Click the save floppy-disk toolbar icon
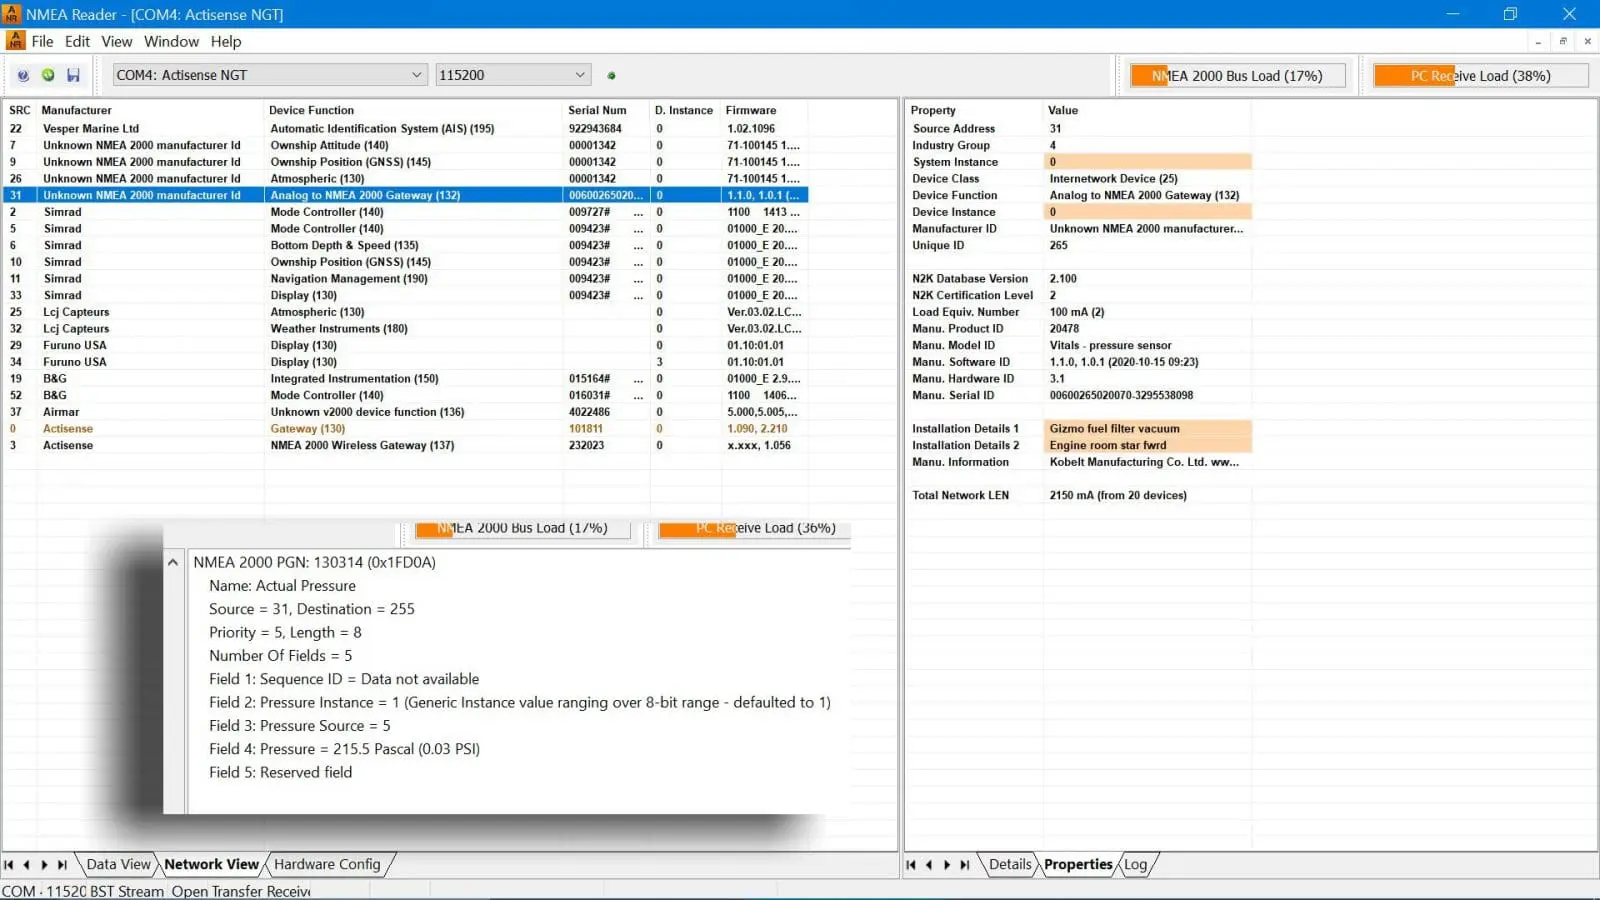This screenshot has height=900, width=1600. pyautogui.click(x=73, y=75)
